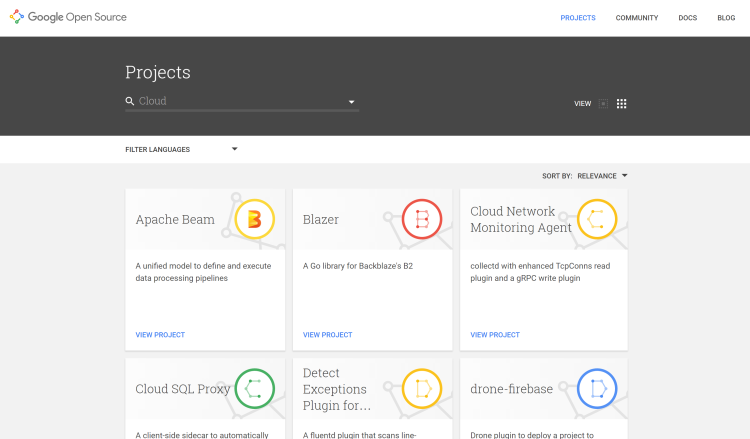Click the Projects page heading
Screen dimensions: 750x439
pyautogui.click(x=158, y=72)
